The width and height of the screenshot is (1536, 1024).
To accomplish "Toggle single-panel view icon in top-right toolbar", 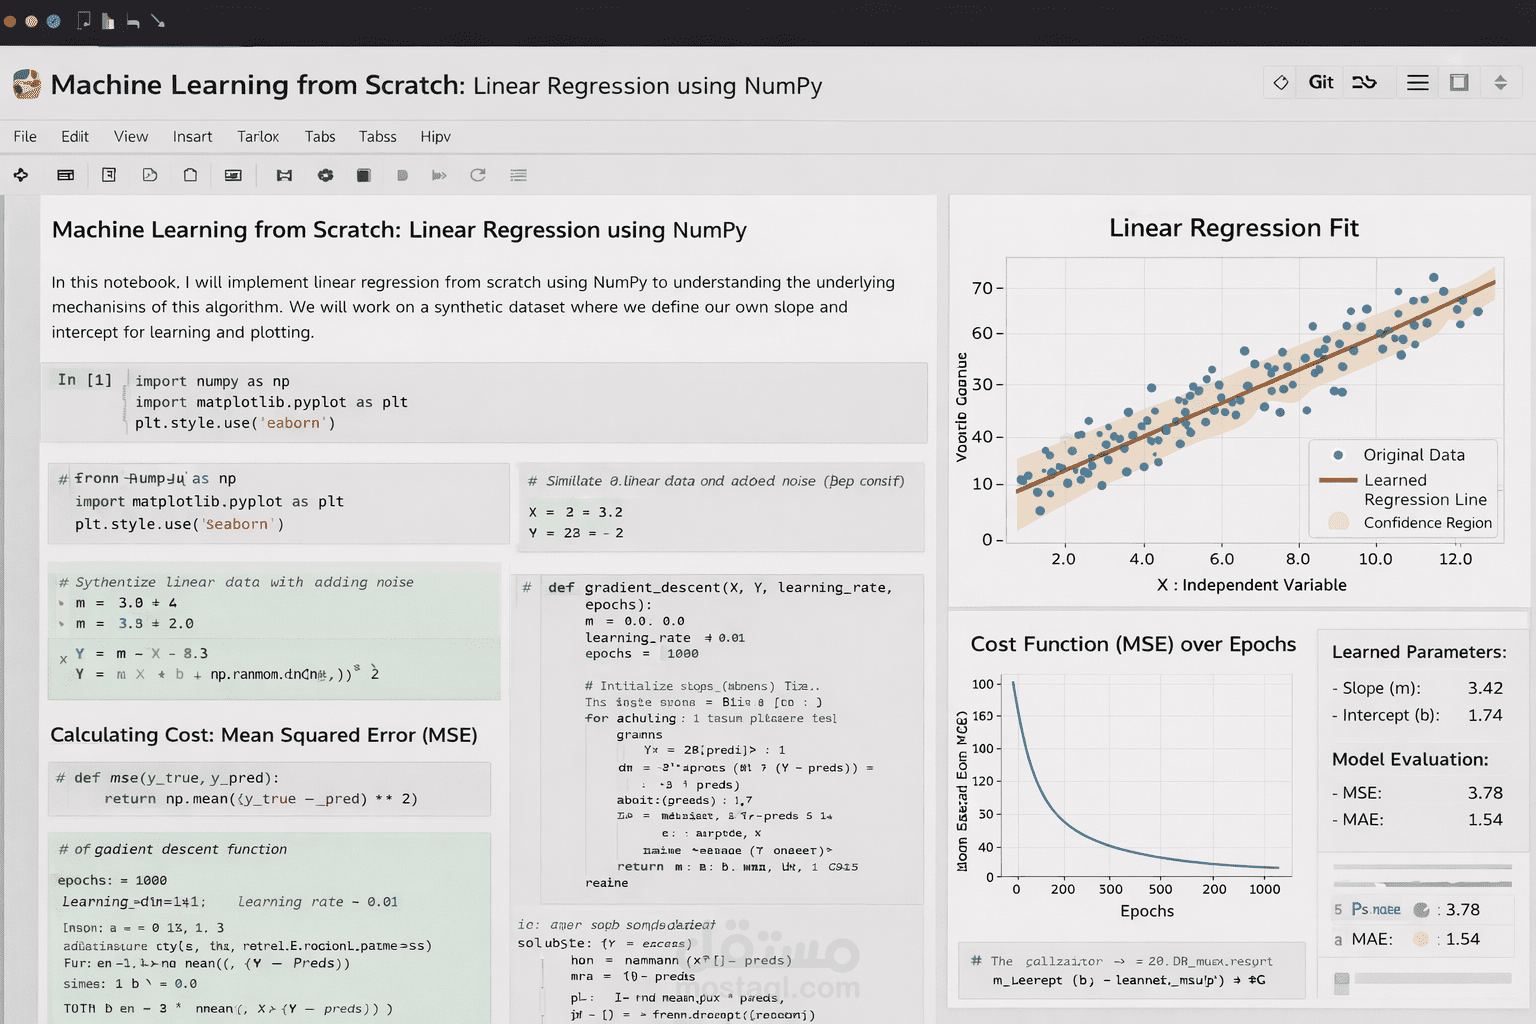I will pos(1458,83).
